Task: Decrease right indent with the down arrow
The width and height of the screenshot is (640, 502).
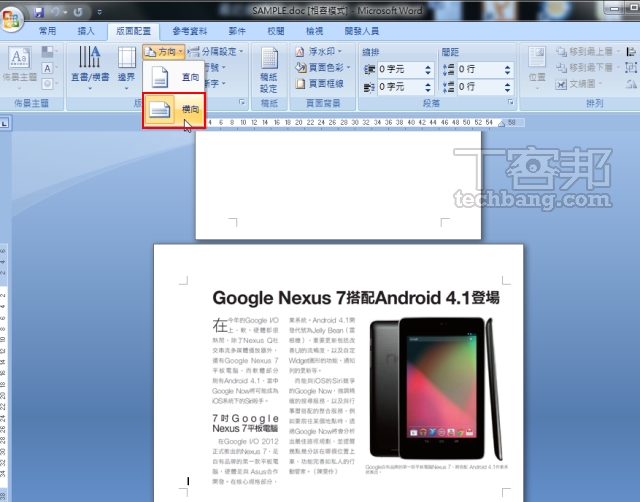Action: point(428,90)
